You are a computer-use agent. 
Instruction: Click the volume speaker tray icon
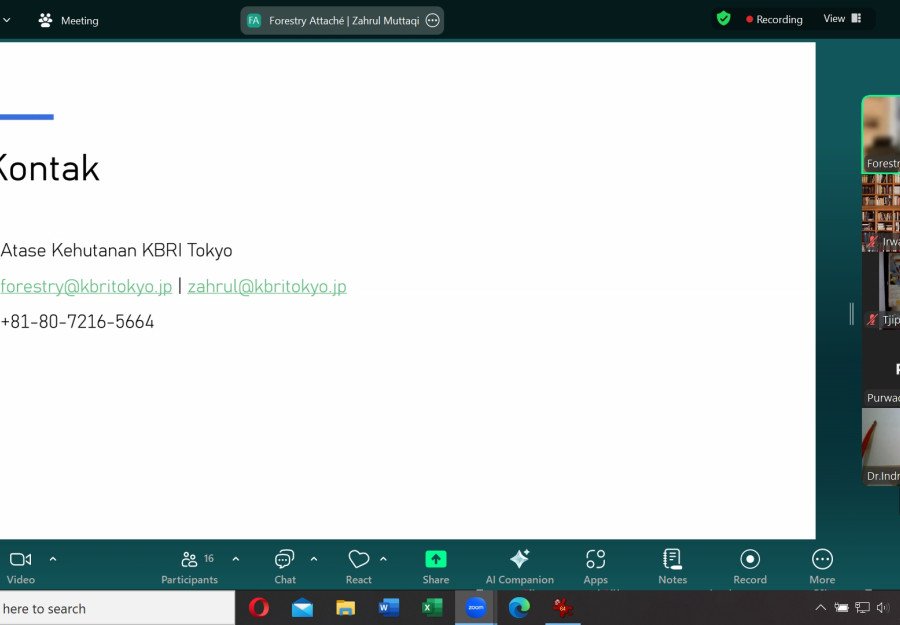(x=883, y=607)
